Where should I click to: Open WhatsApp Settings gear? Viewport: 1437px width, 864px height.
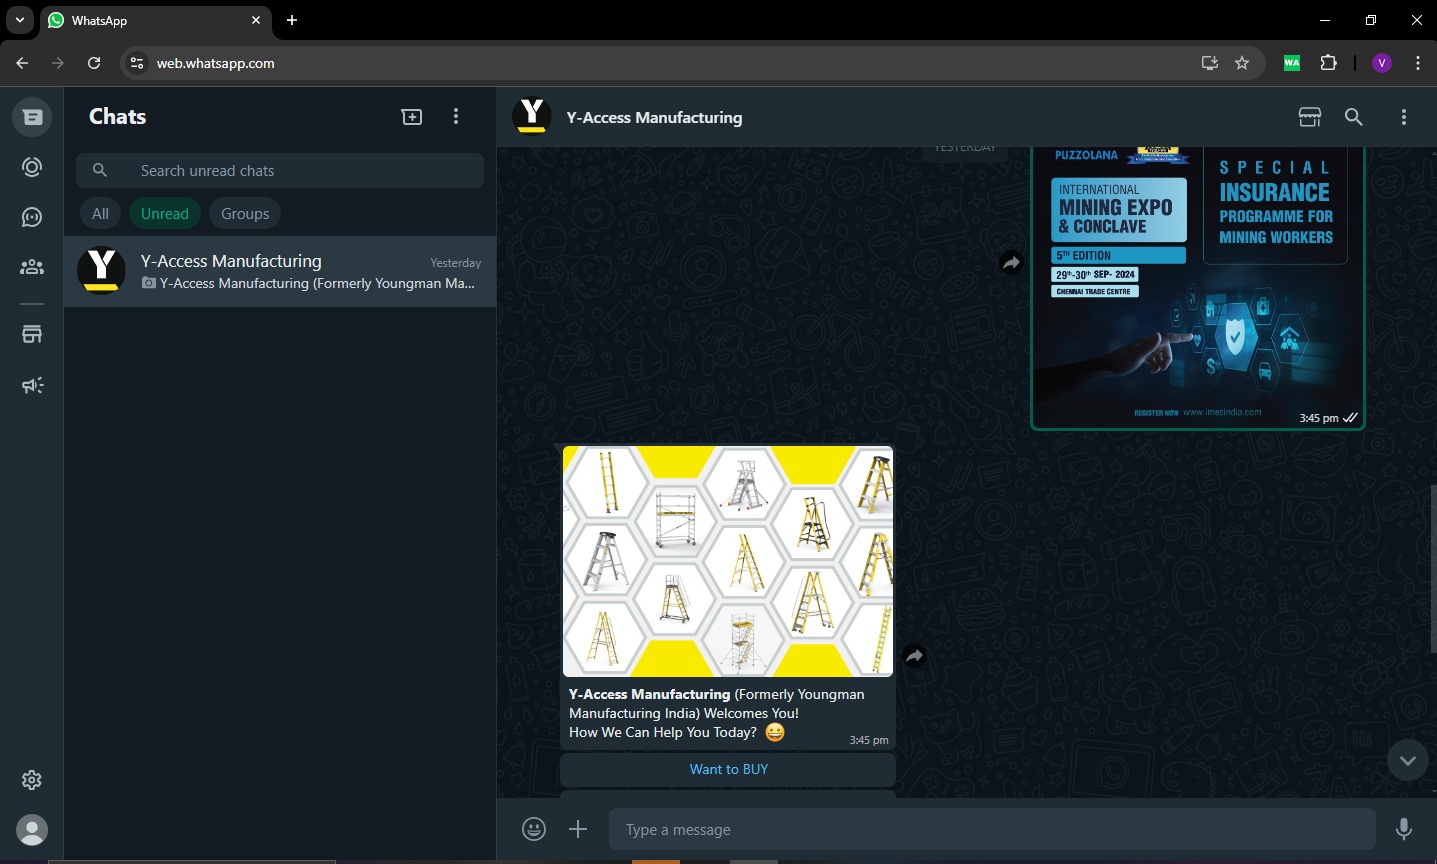click(32, 780)
